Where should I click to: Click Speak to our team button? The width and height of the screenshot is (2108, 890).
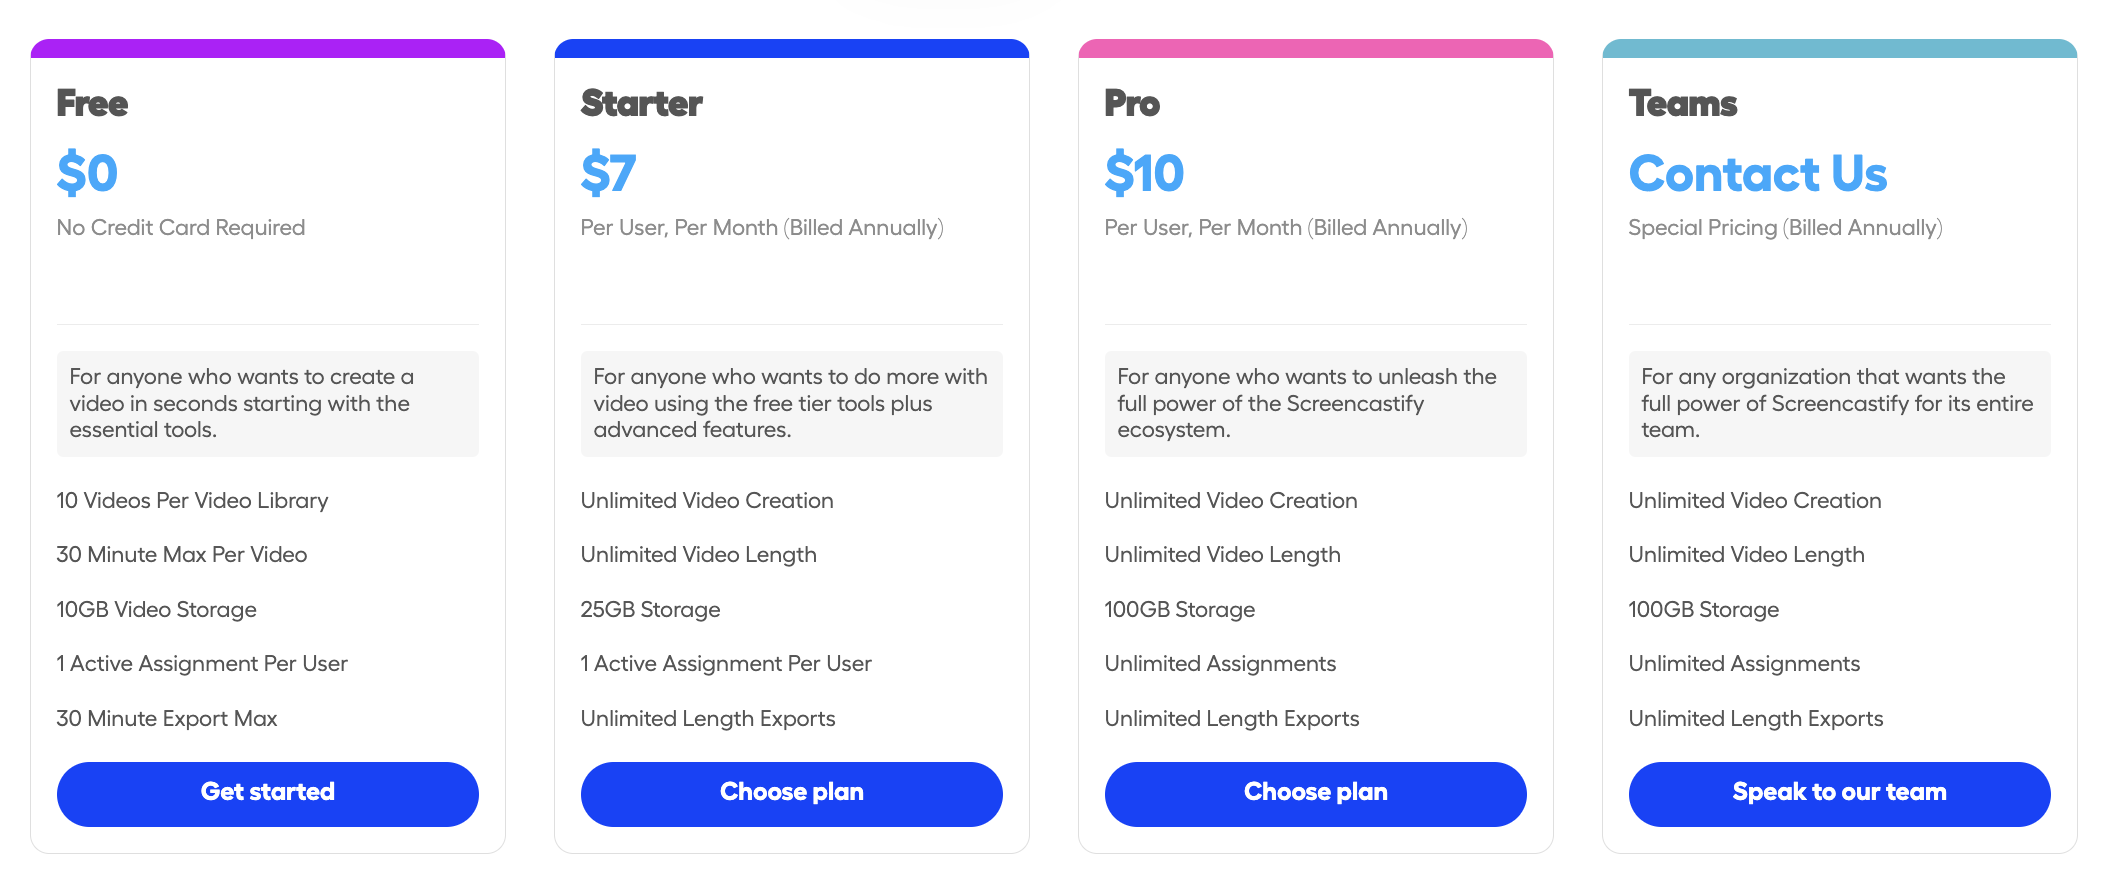(x=1839, y=794)
